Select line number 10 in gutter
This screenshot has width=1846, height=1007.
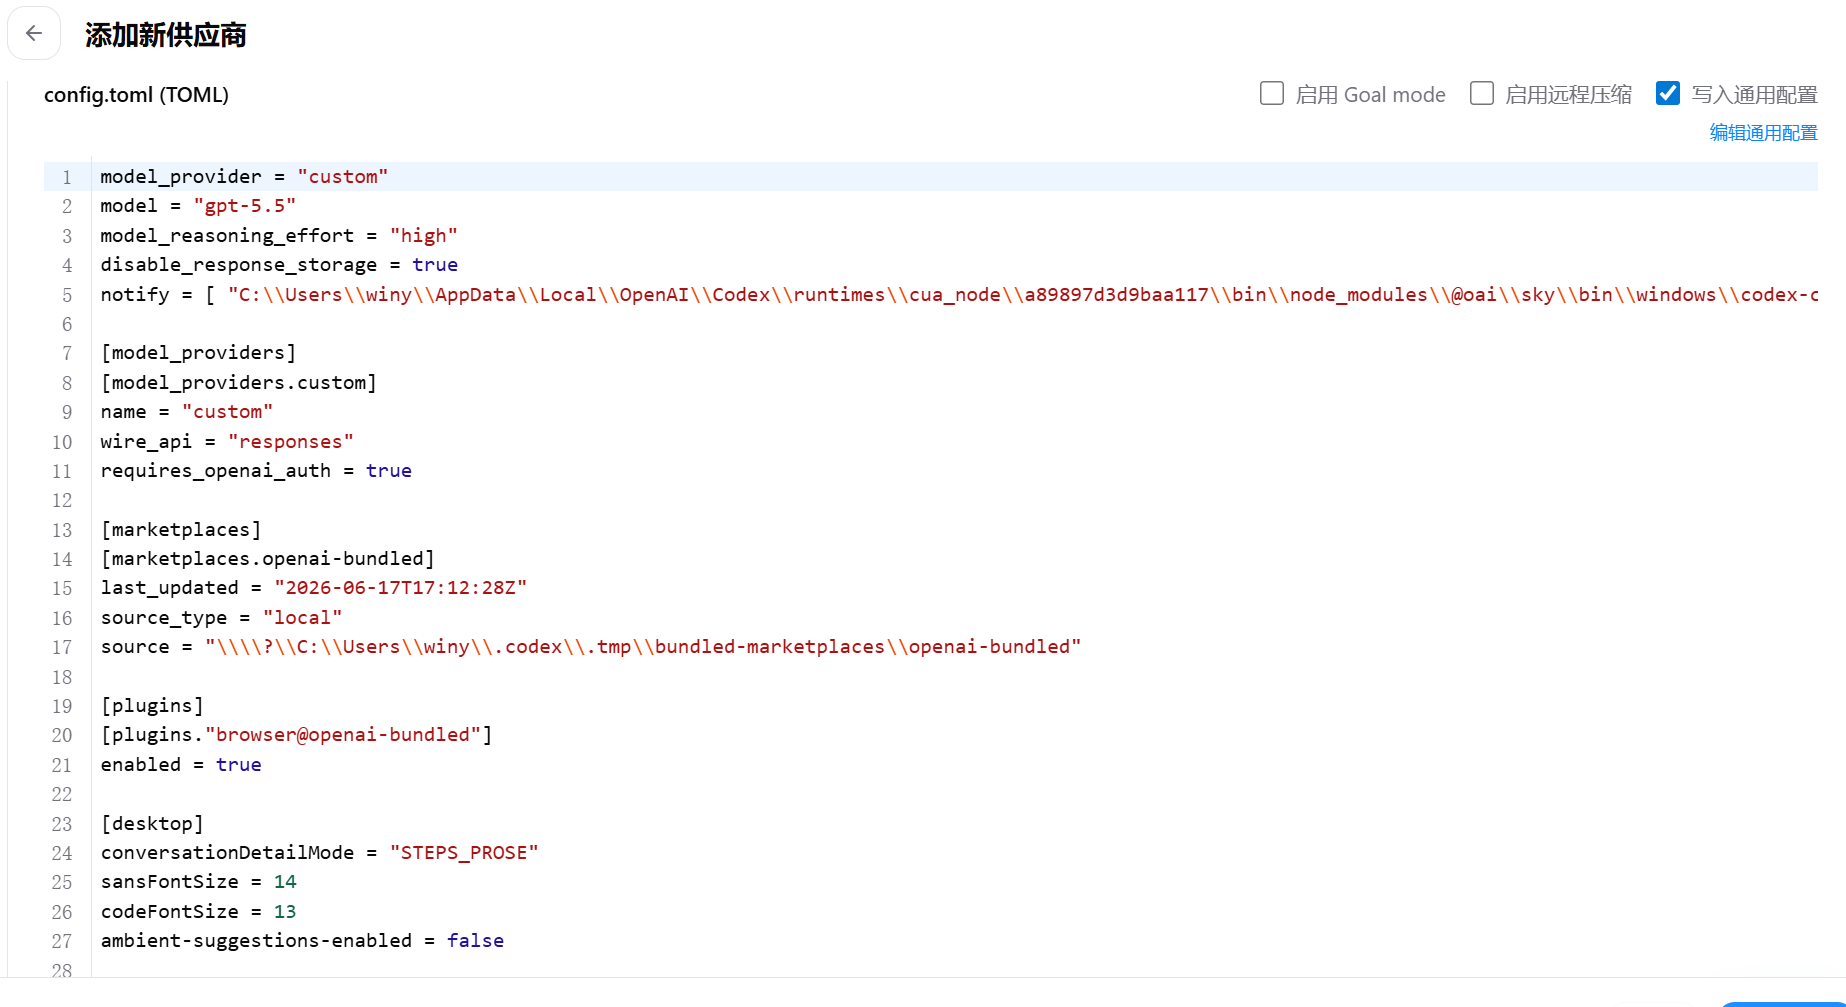click(62, 442)
